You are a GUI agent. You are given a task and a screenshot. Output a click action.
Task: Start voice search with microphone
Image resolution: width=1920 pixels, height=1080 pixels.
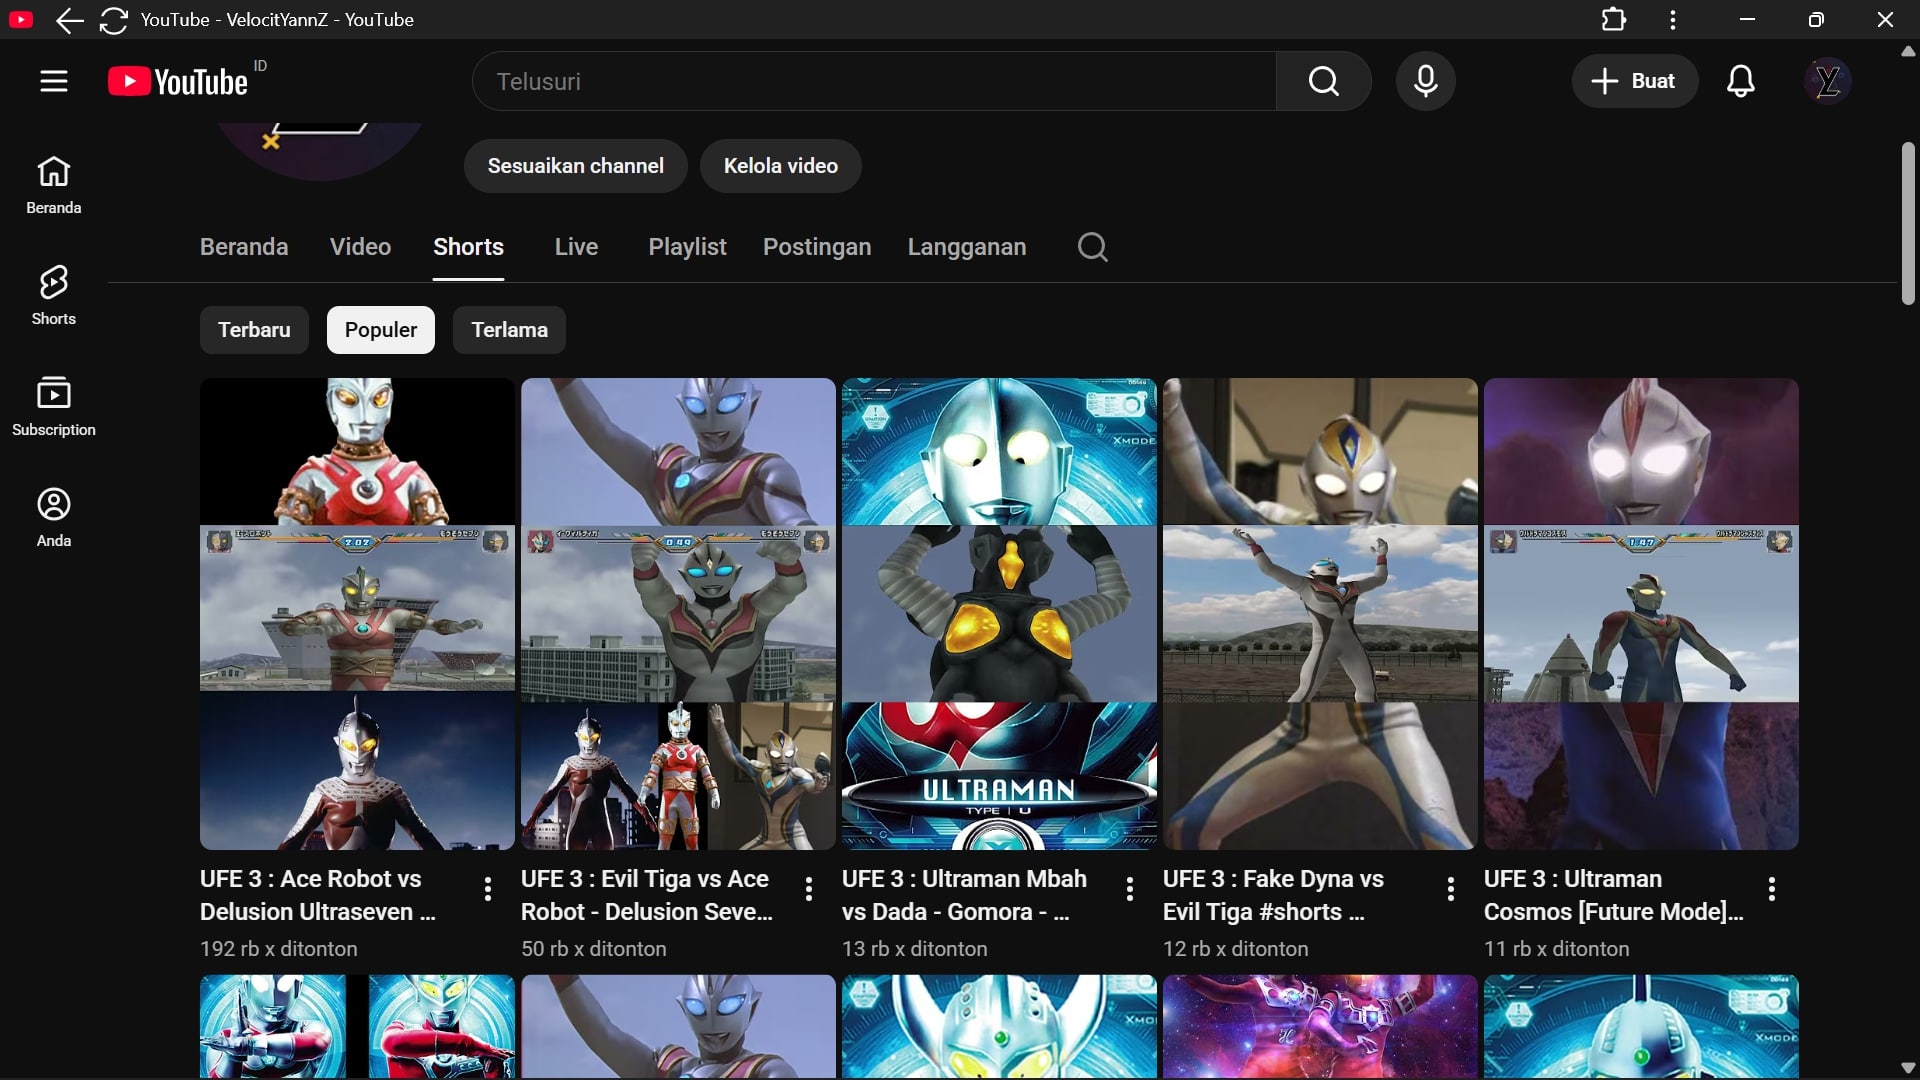pos(1425,81)
